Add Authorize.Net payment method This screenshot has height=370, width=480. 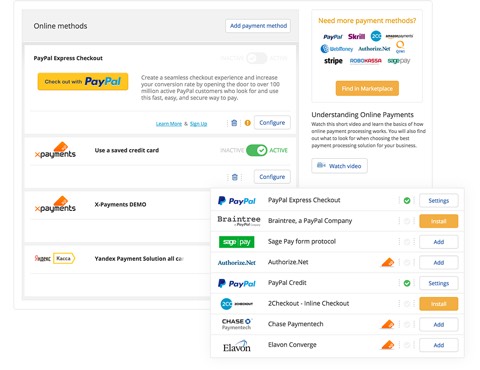coord(438,263)
